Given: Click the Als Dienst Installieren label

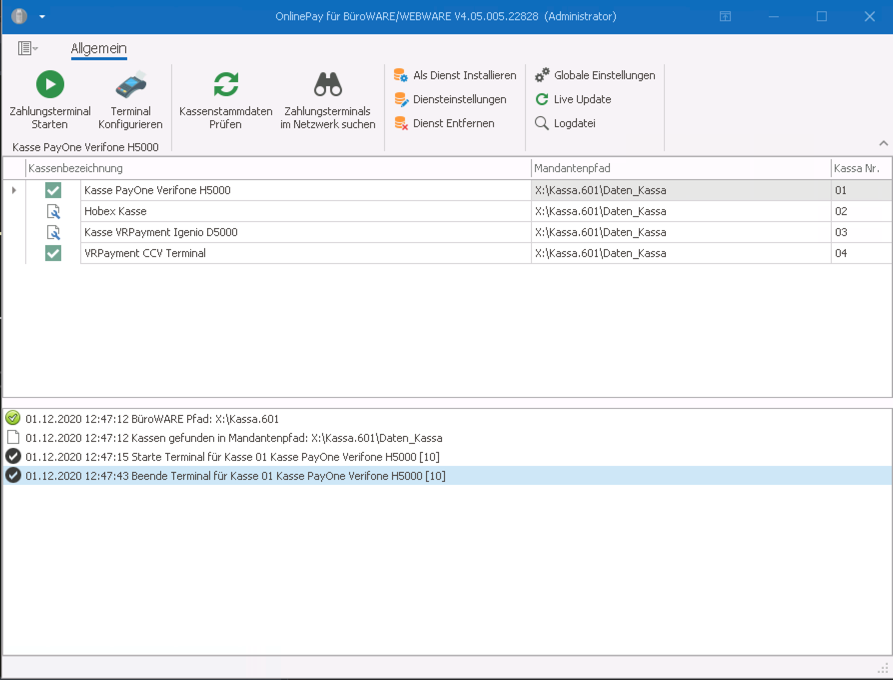Looking at the screenshot, I should 465,75.
